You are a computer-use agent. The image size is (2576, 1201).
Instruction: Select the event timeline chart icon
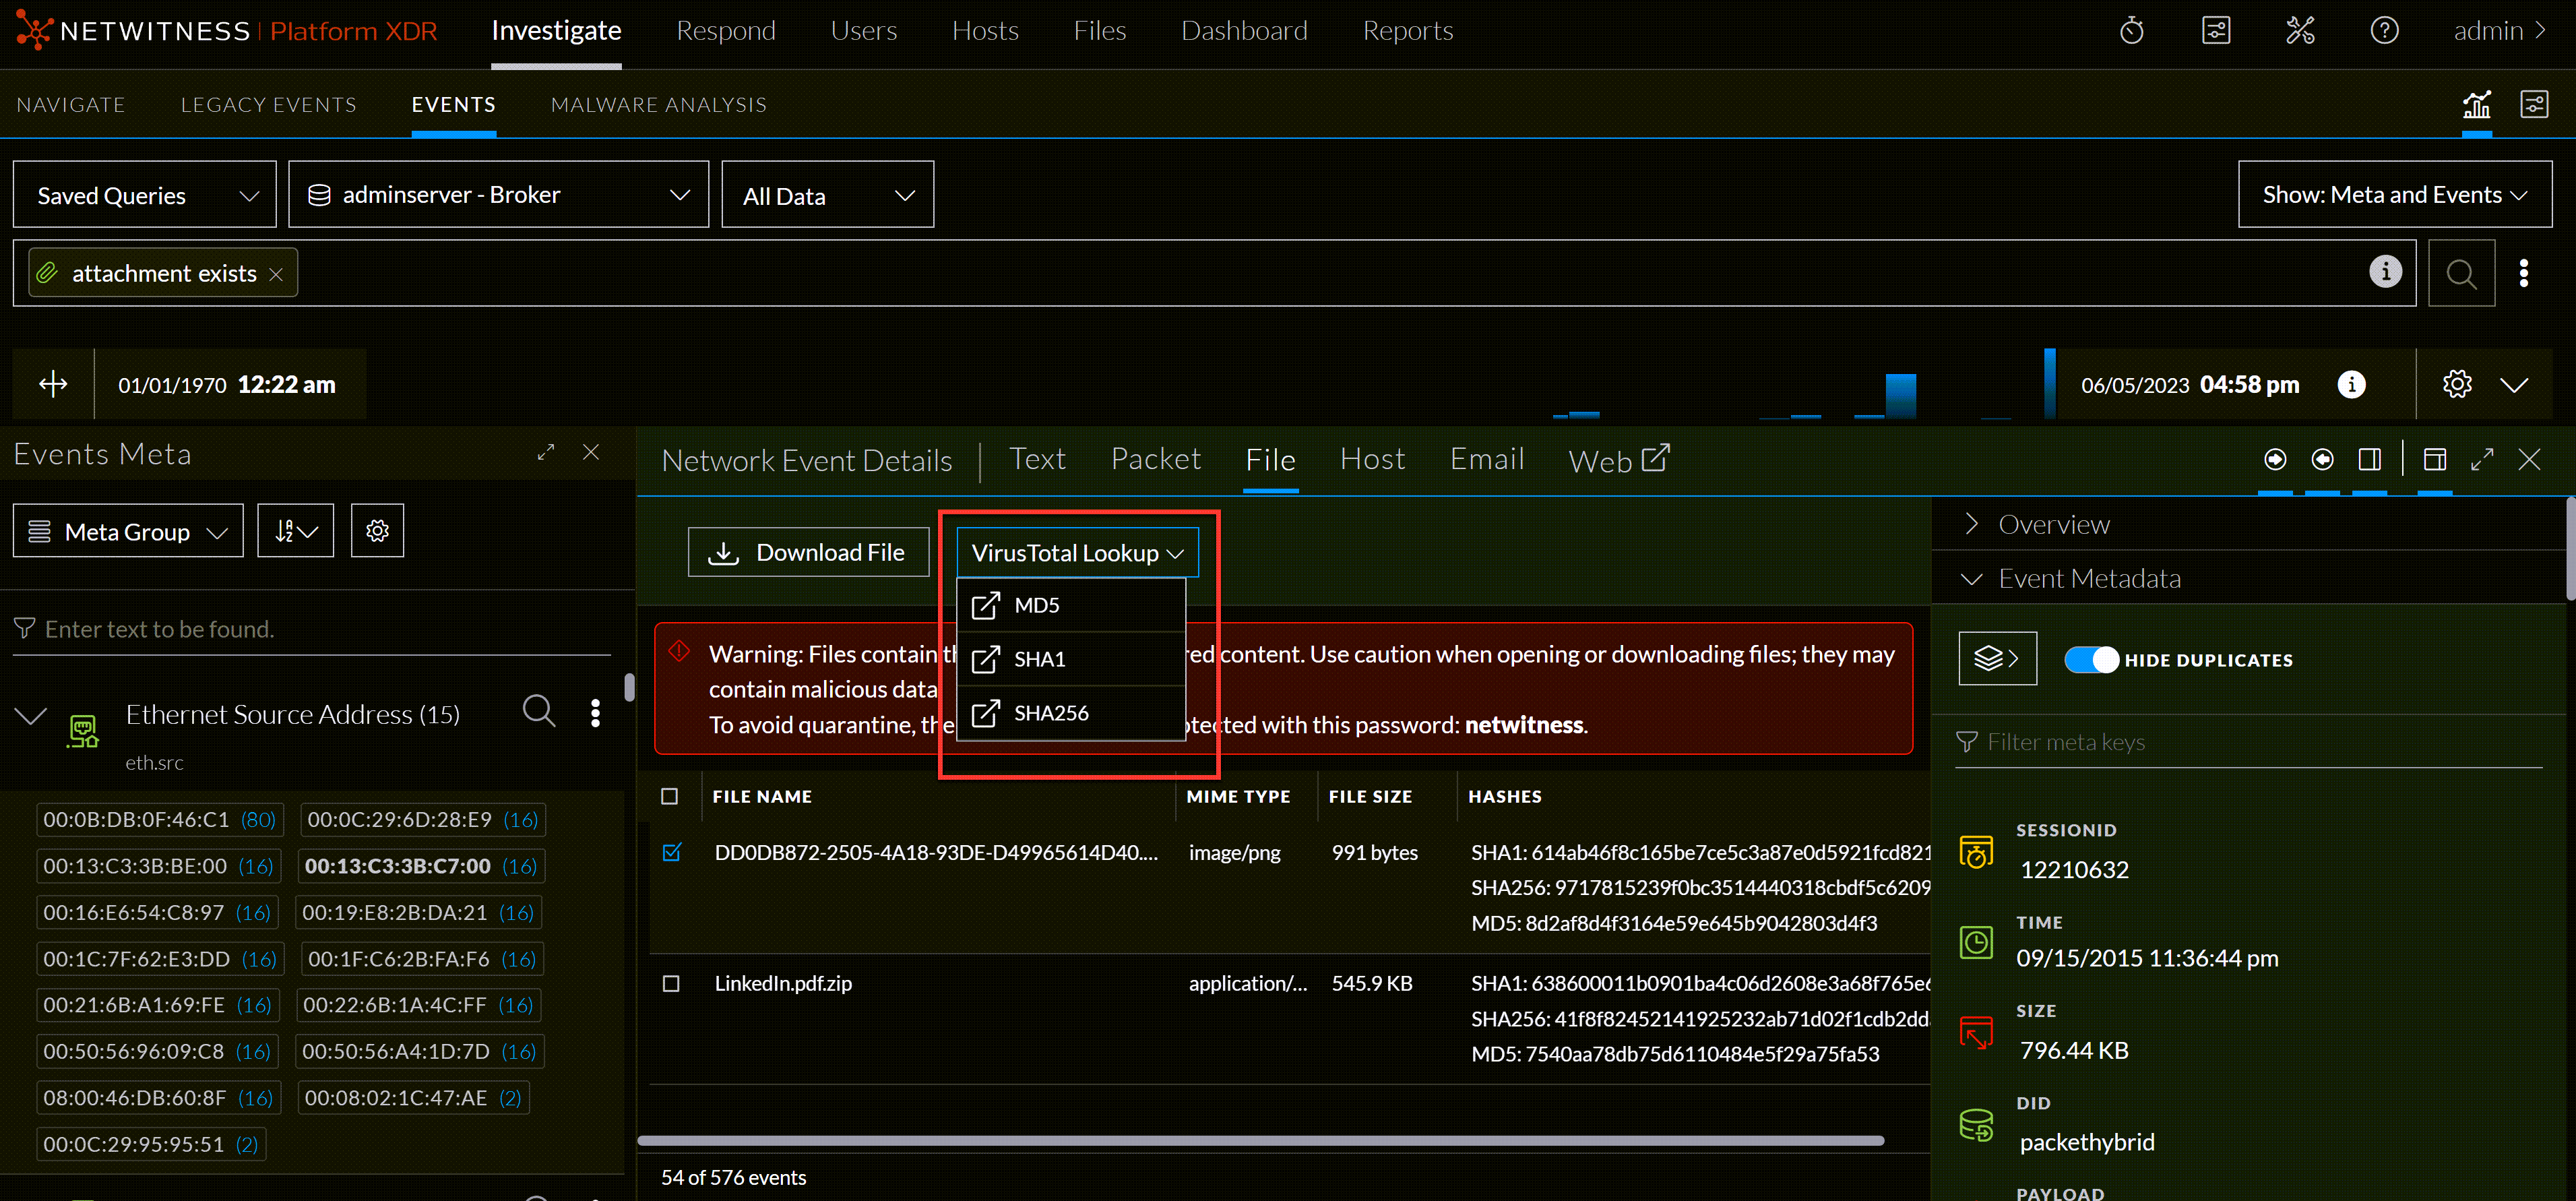[x=2477, y=104]
